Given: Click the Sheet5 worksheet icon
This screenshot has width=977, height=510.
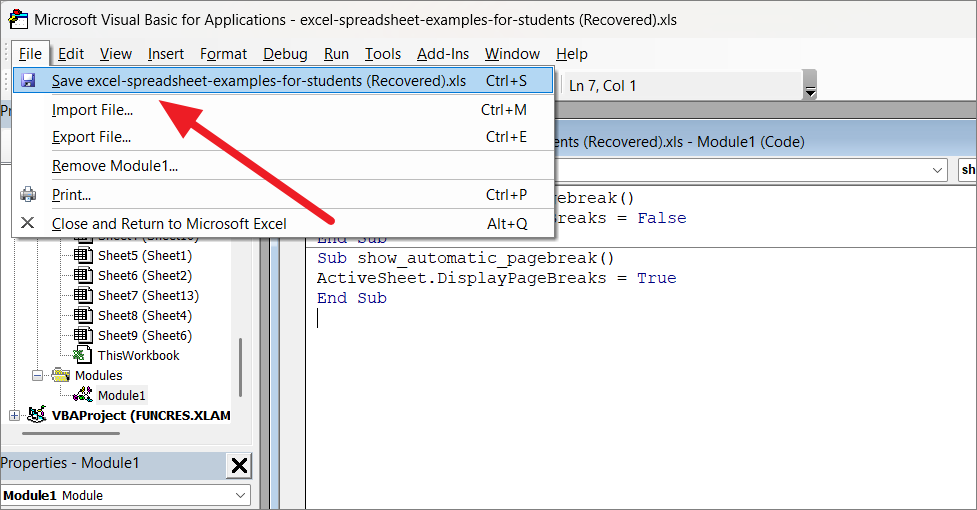Looking at the screenshot, I should point(83,255).
